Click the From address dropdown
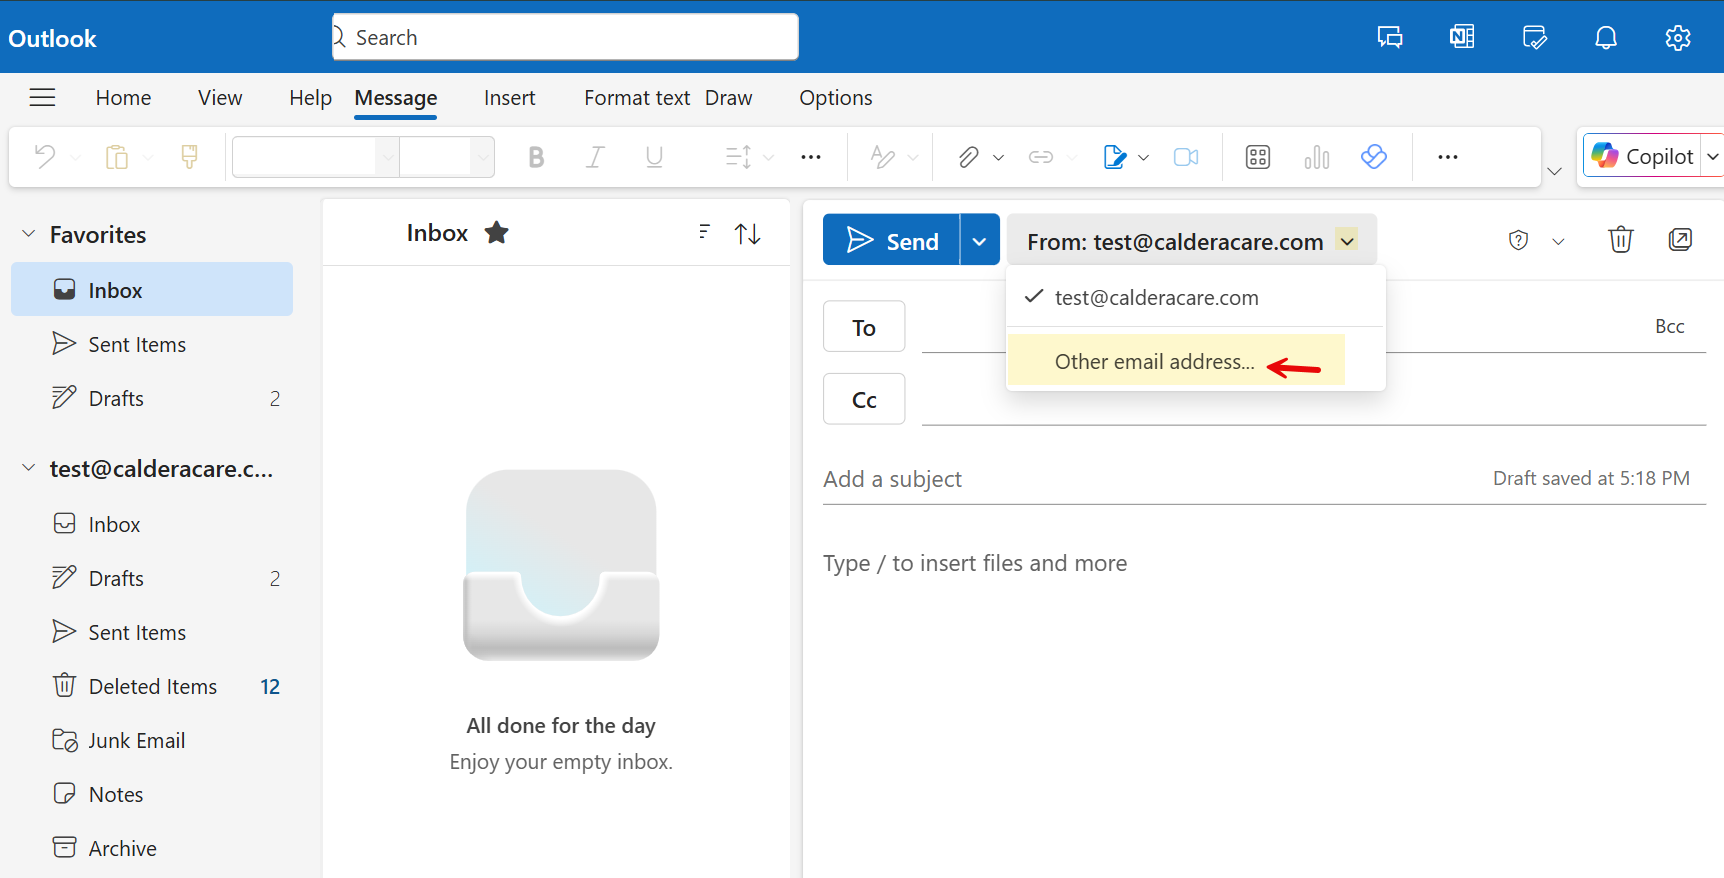1724x878 pixels. [1192, 241]
